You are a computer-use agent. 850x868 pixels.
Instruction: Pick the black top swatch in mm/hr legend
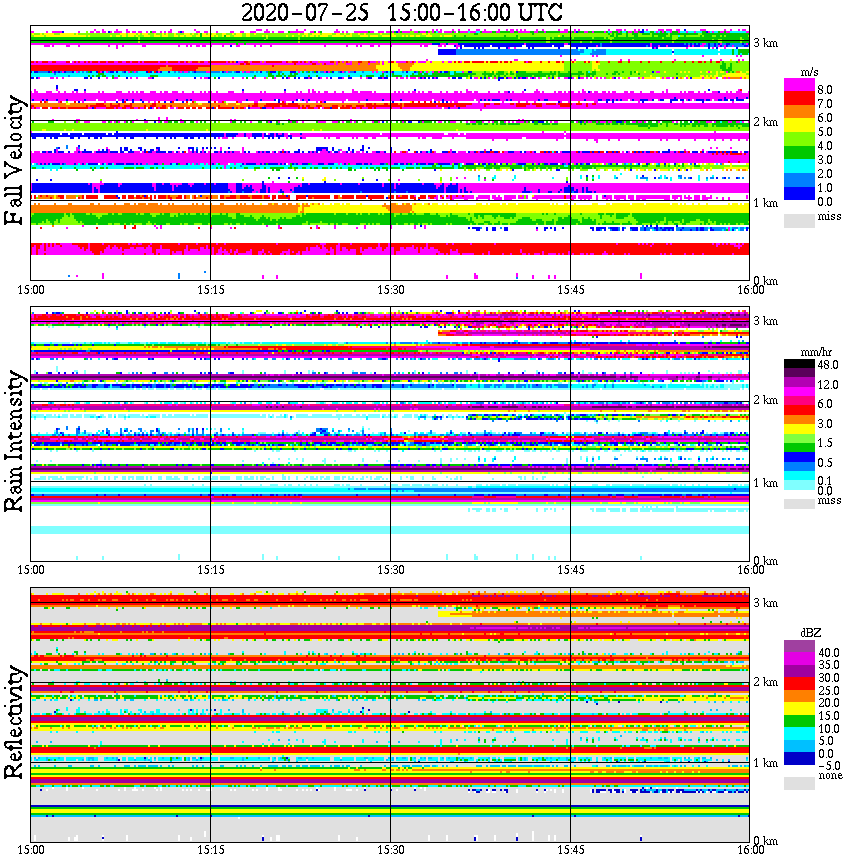click(x=799, y=363)
